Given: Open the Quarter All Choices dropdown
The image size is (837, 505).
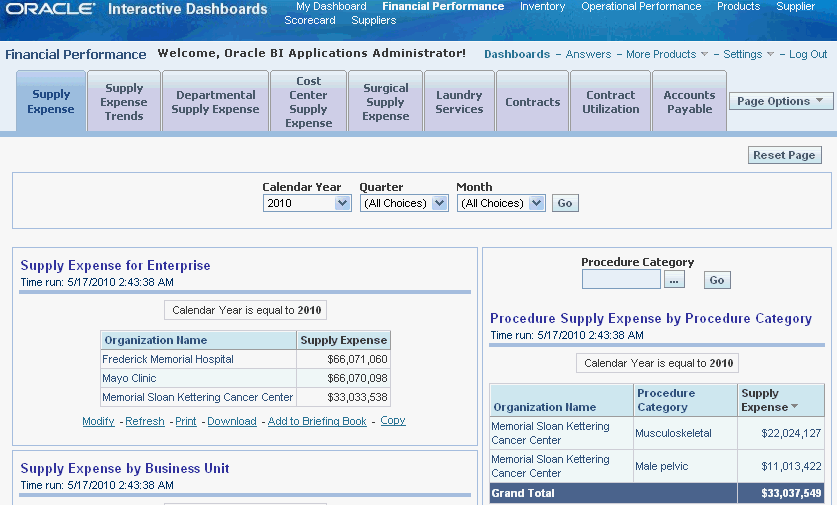Looking at the screenshot, I should pos(404,203).
